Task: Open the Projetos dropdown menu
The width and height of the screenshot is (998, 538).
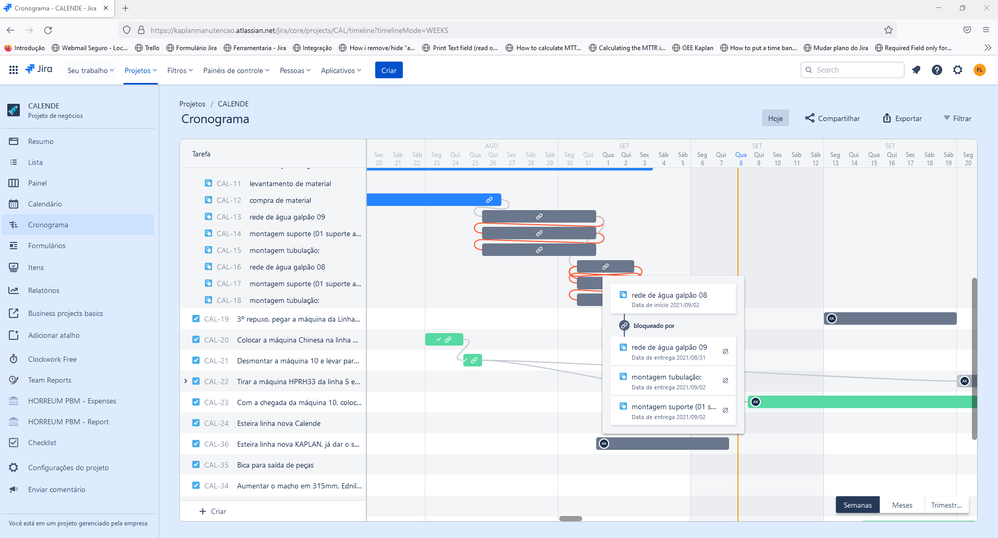Action: [x=141, y=70]
